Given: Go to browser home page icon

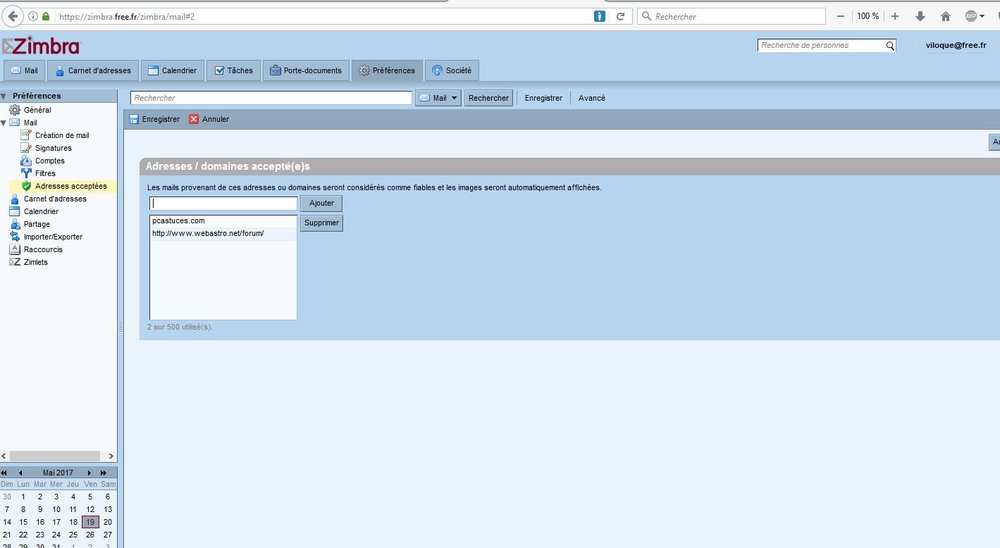Looking at the screenshot, I should pos(945,16).
